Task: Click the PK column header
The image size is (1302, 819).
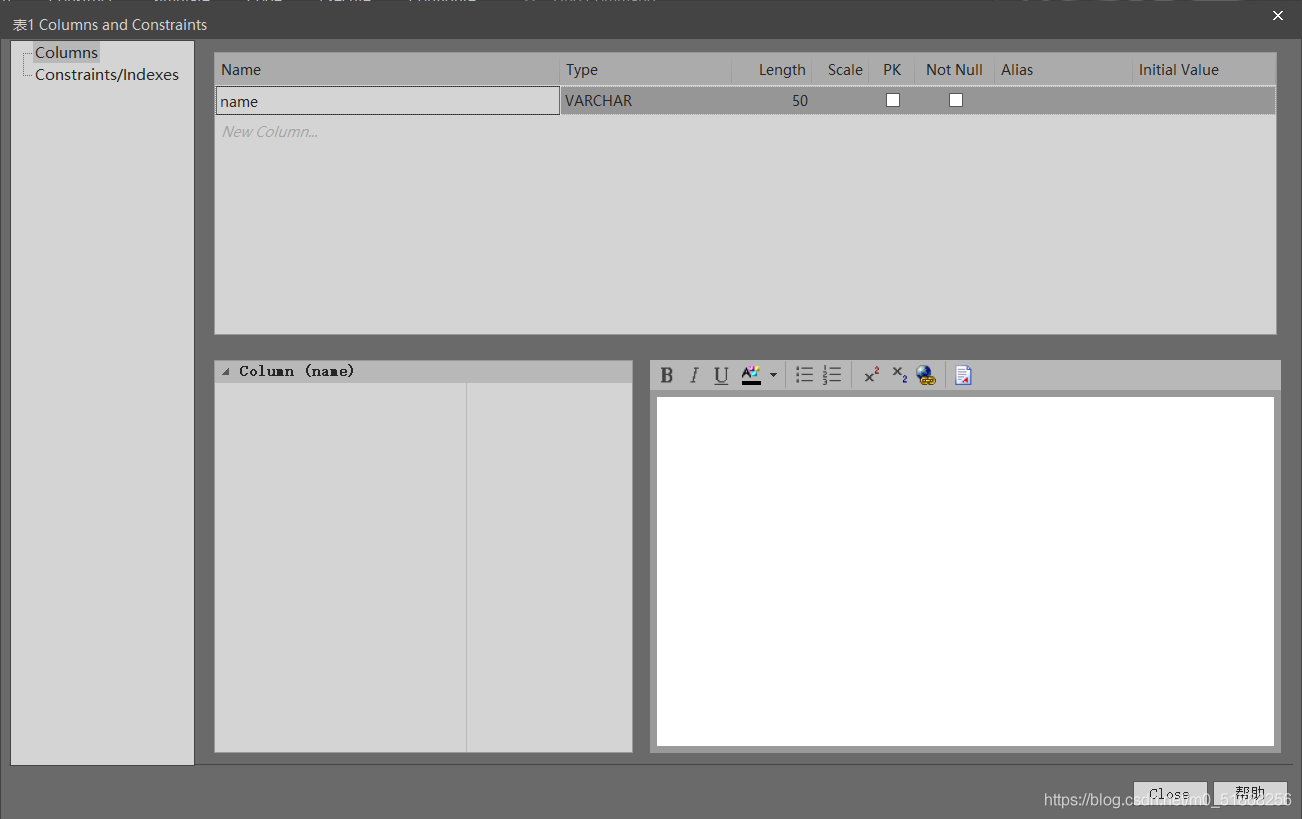Action: point(892,70)
